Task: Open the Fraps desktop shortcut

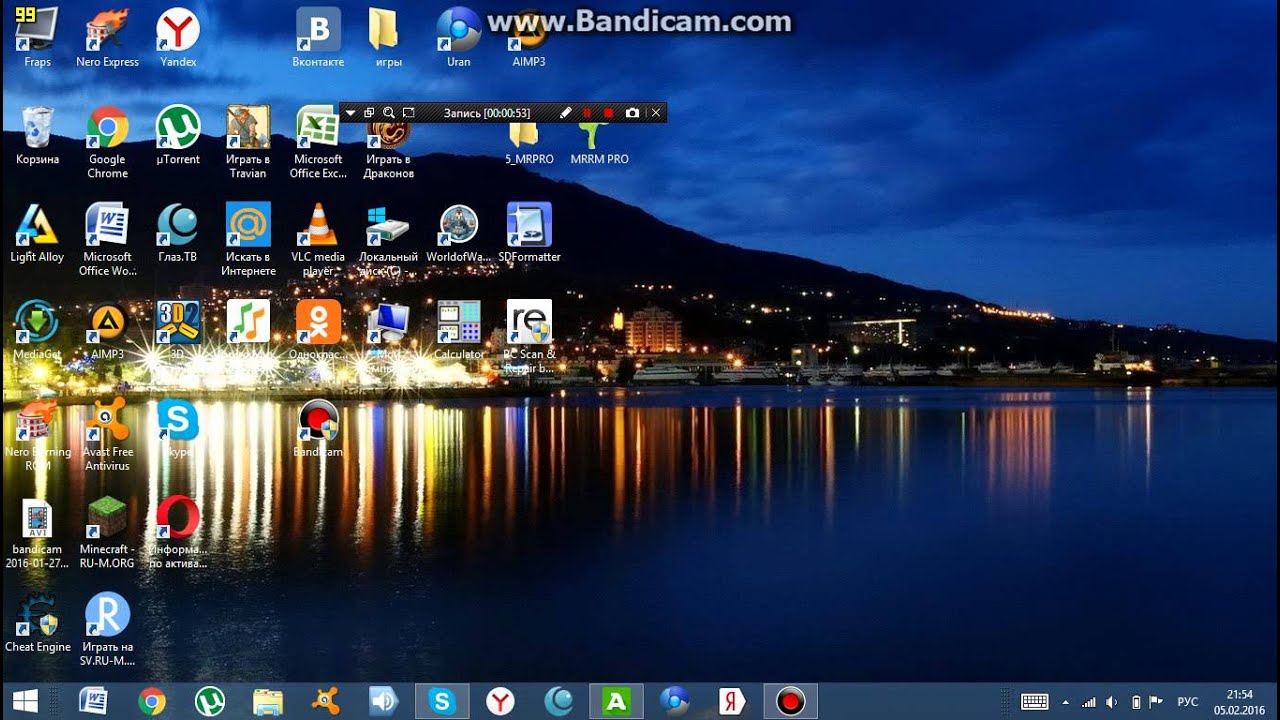Action: click(37, 38)
